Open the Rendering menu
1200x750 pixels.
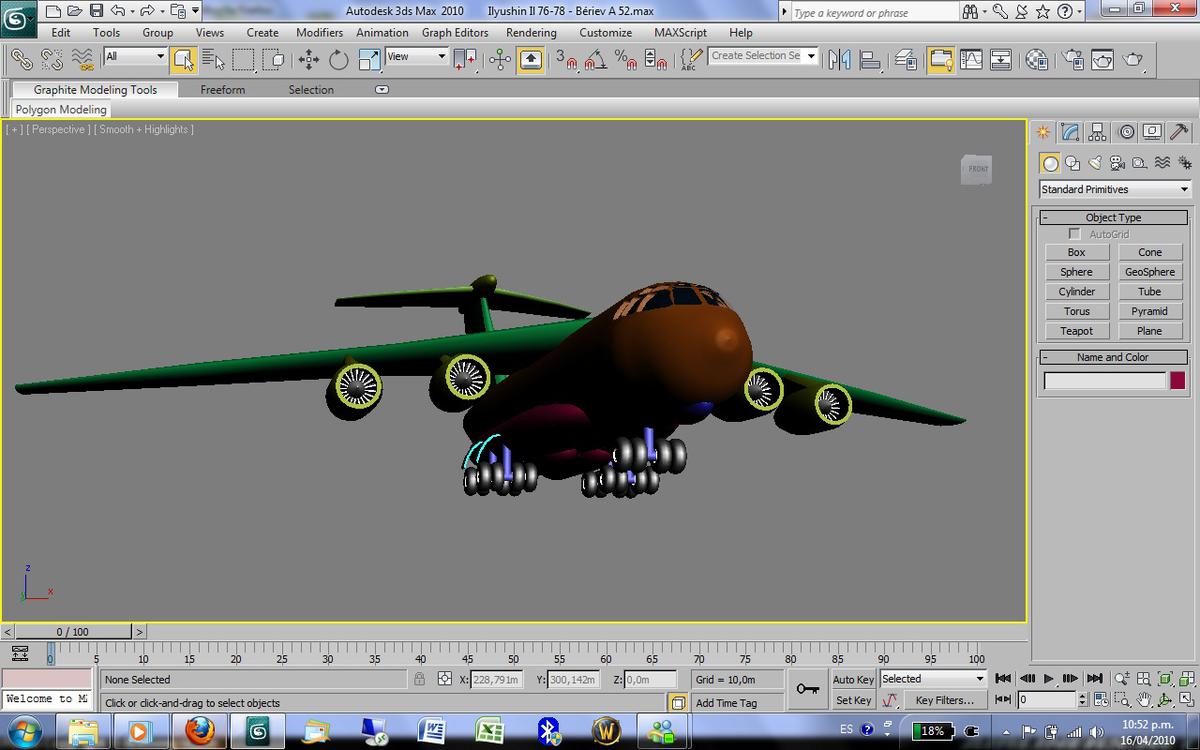point(531,32)
